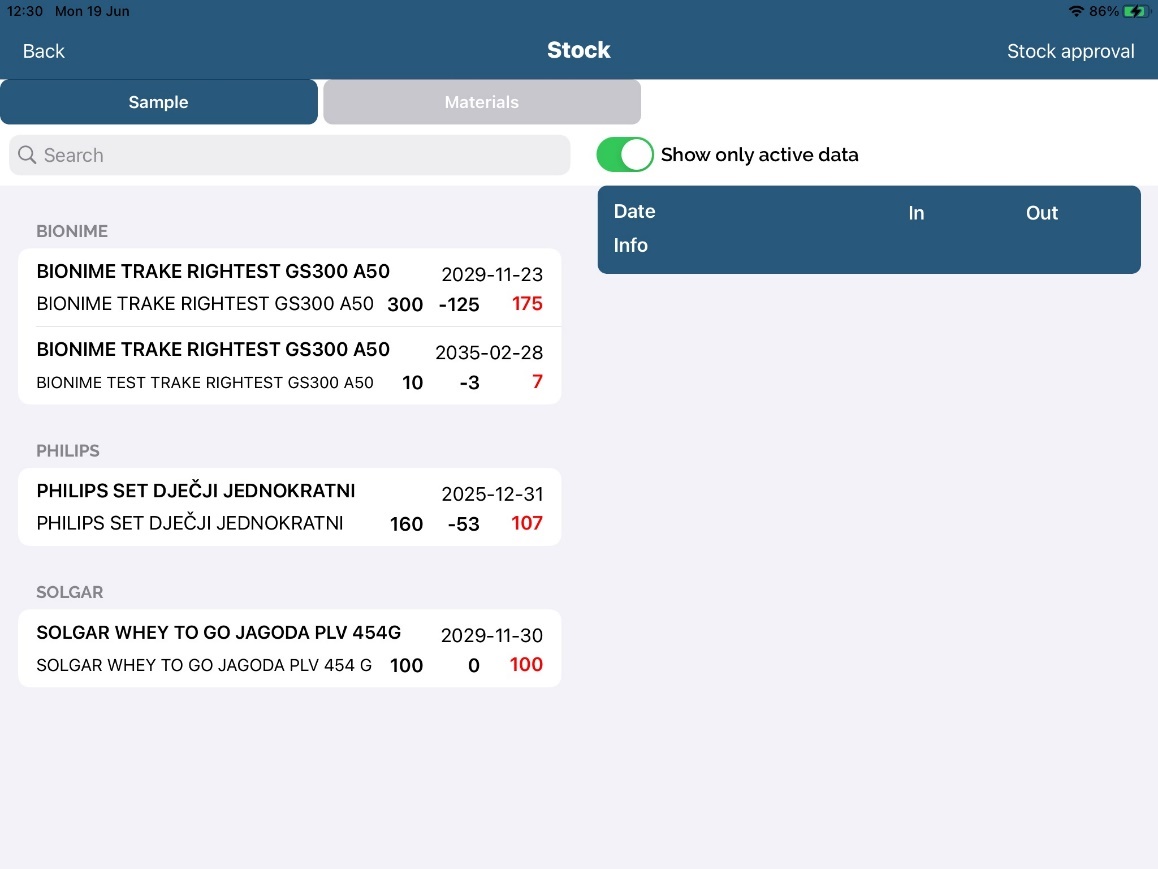Tap the Back button
1158x869 pixels.
(44, 51)
